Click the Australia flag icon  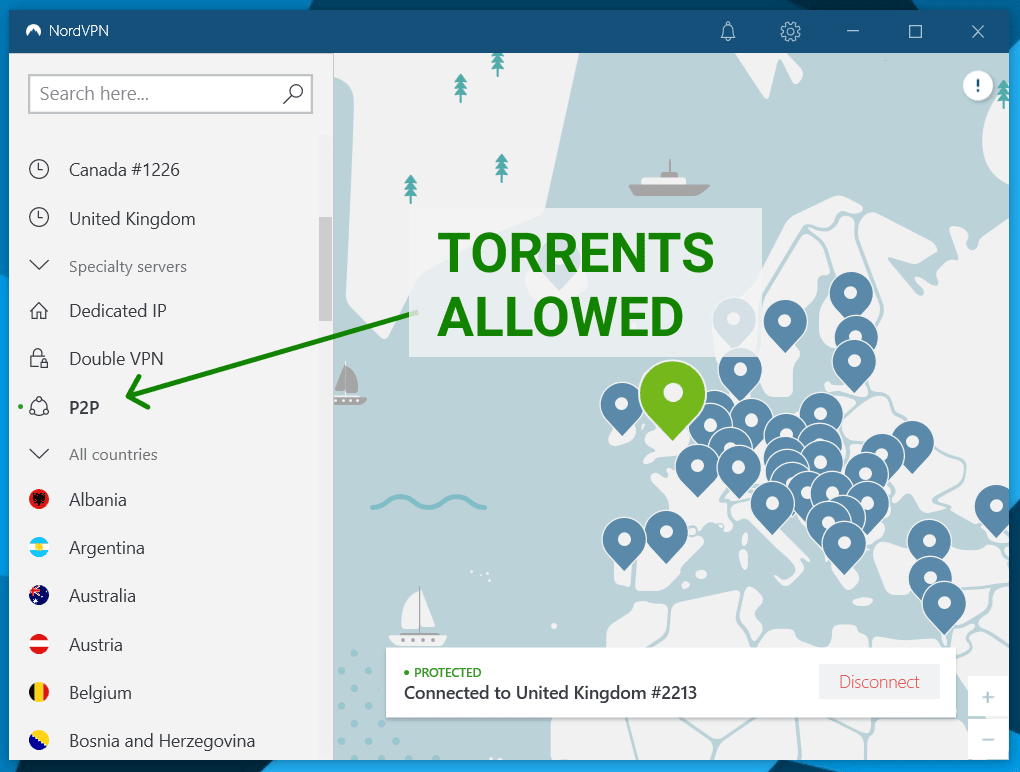(39, 596)
